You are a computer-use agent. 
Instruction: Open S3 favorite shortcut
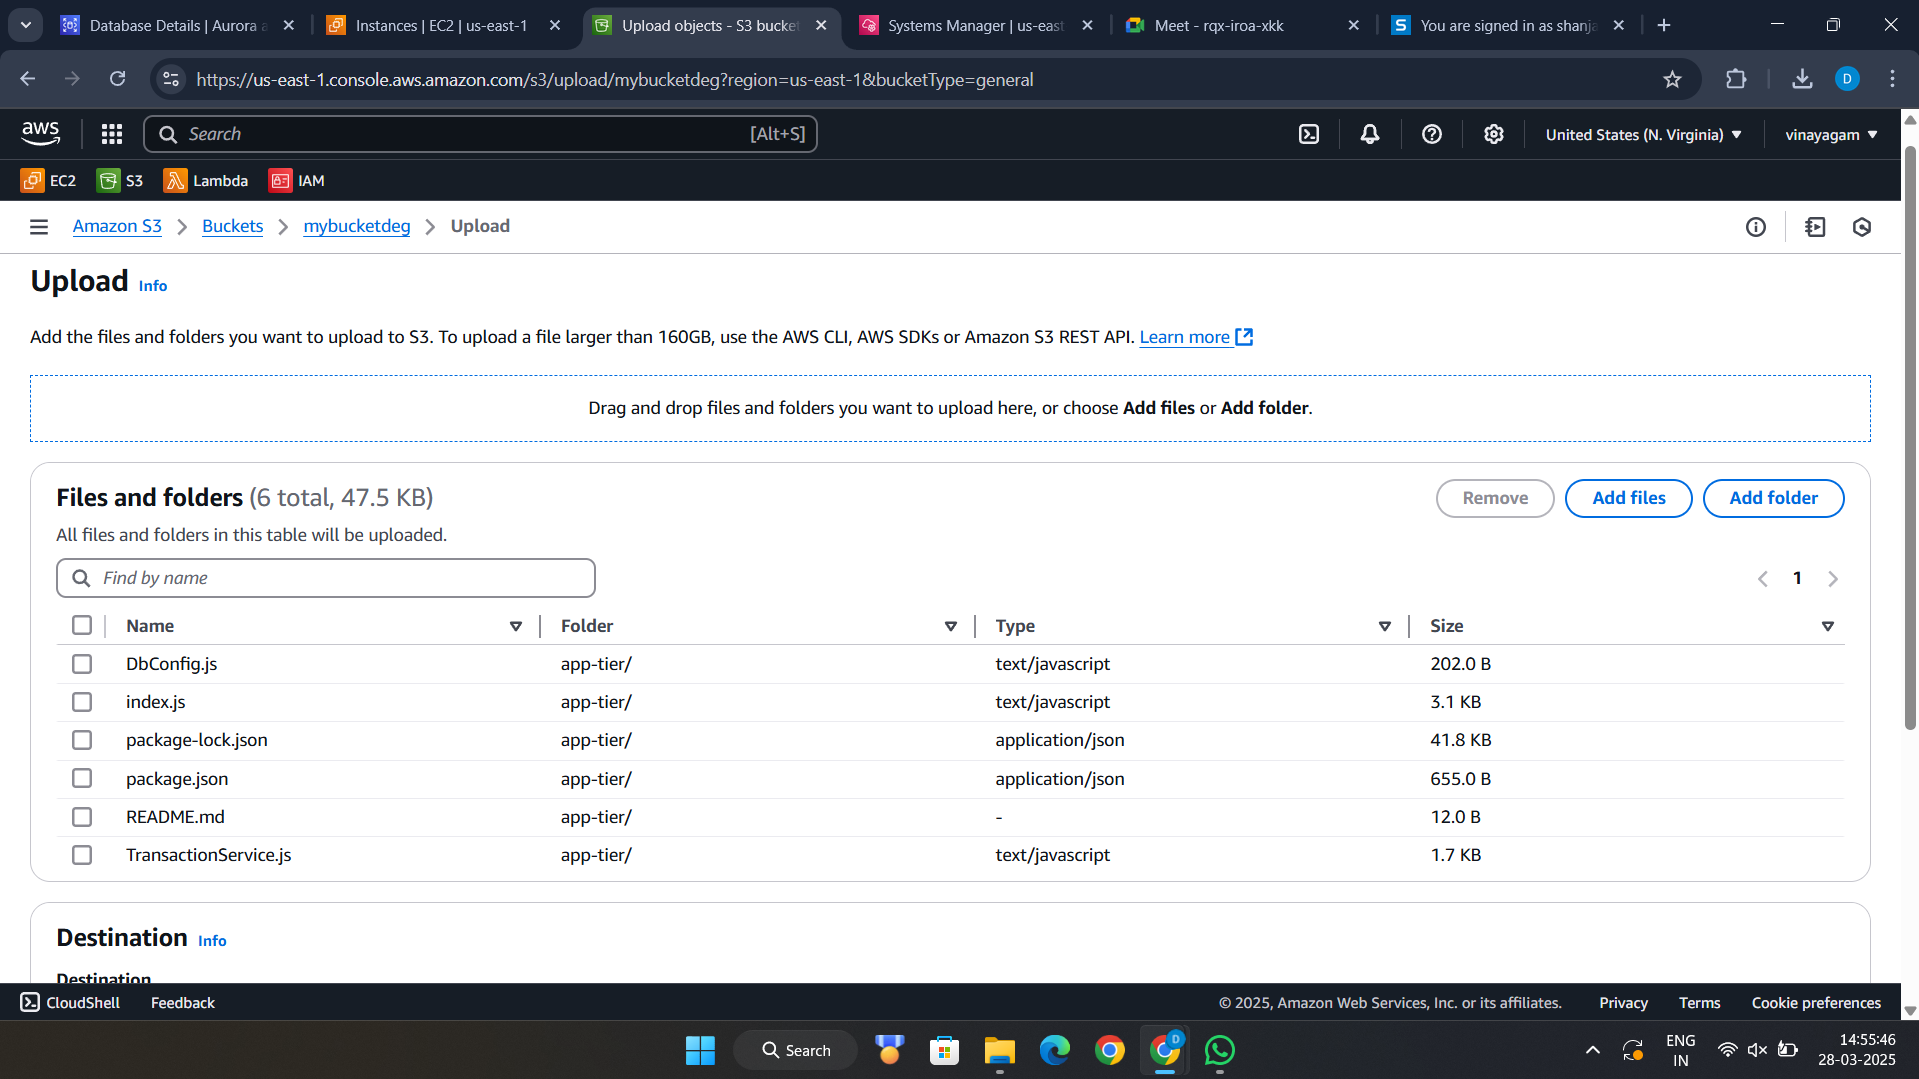(120, 180)
